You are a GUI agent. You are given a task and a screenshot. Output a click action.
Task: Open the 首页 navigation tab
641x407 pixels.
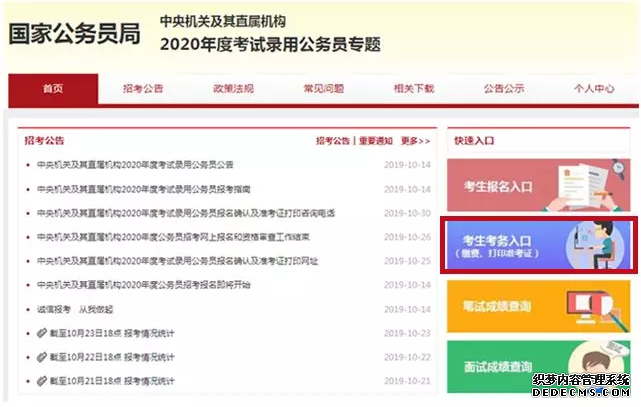click(53, 89)
